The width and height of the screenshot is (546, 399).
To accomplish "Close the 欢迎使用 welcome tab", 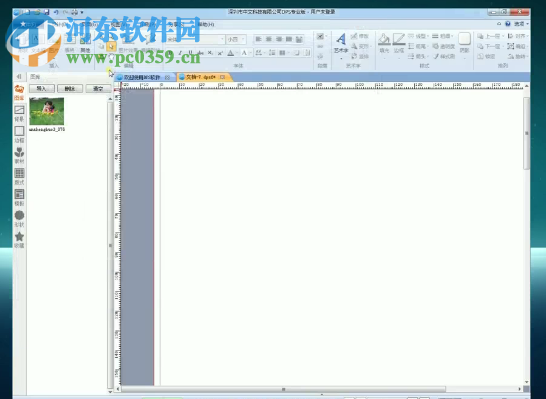I will coord(167,77).
